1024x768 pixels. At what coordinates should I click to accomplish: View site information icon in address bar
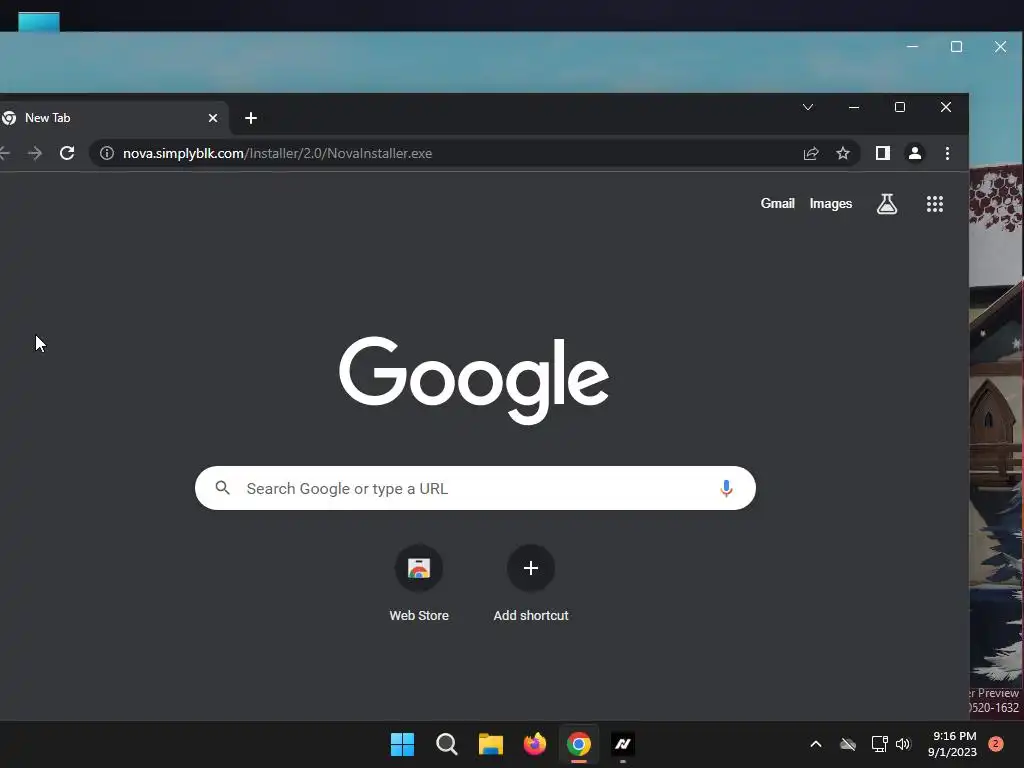pos(106,153)
